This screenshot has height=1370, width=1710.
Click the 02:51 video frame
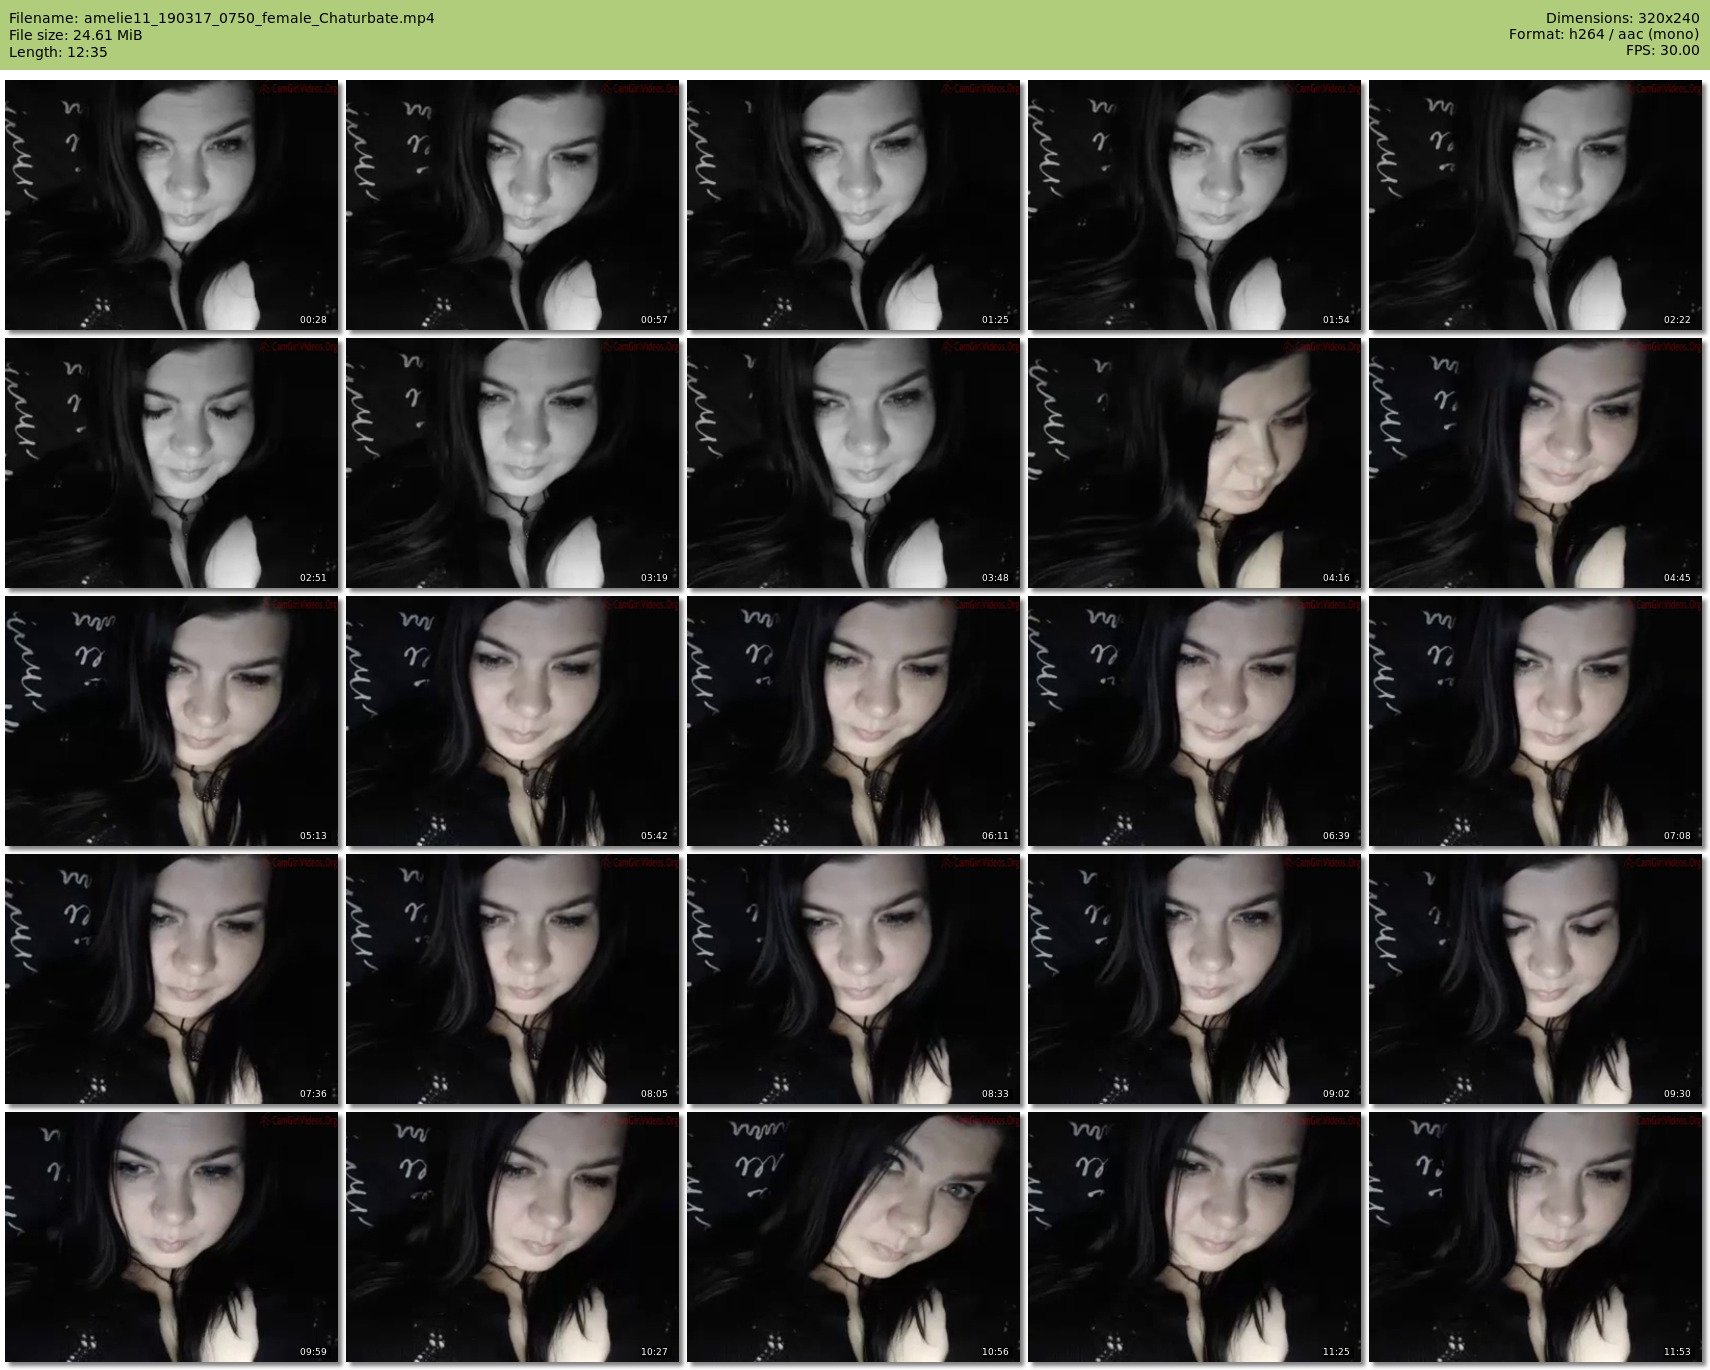click(172, 463)
